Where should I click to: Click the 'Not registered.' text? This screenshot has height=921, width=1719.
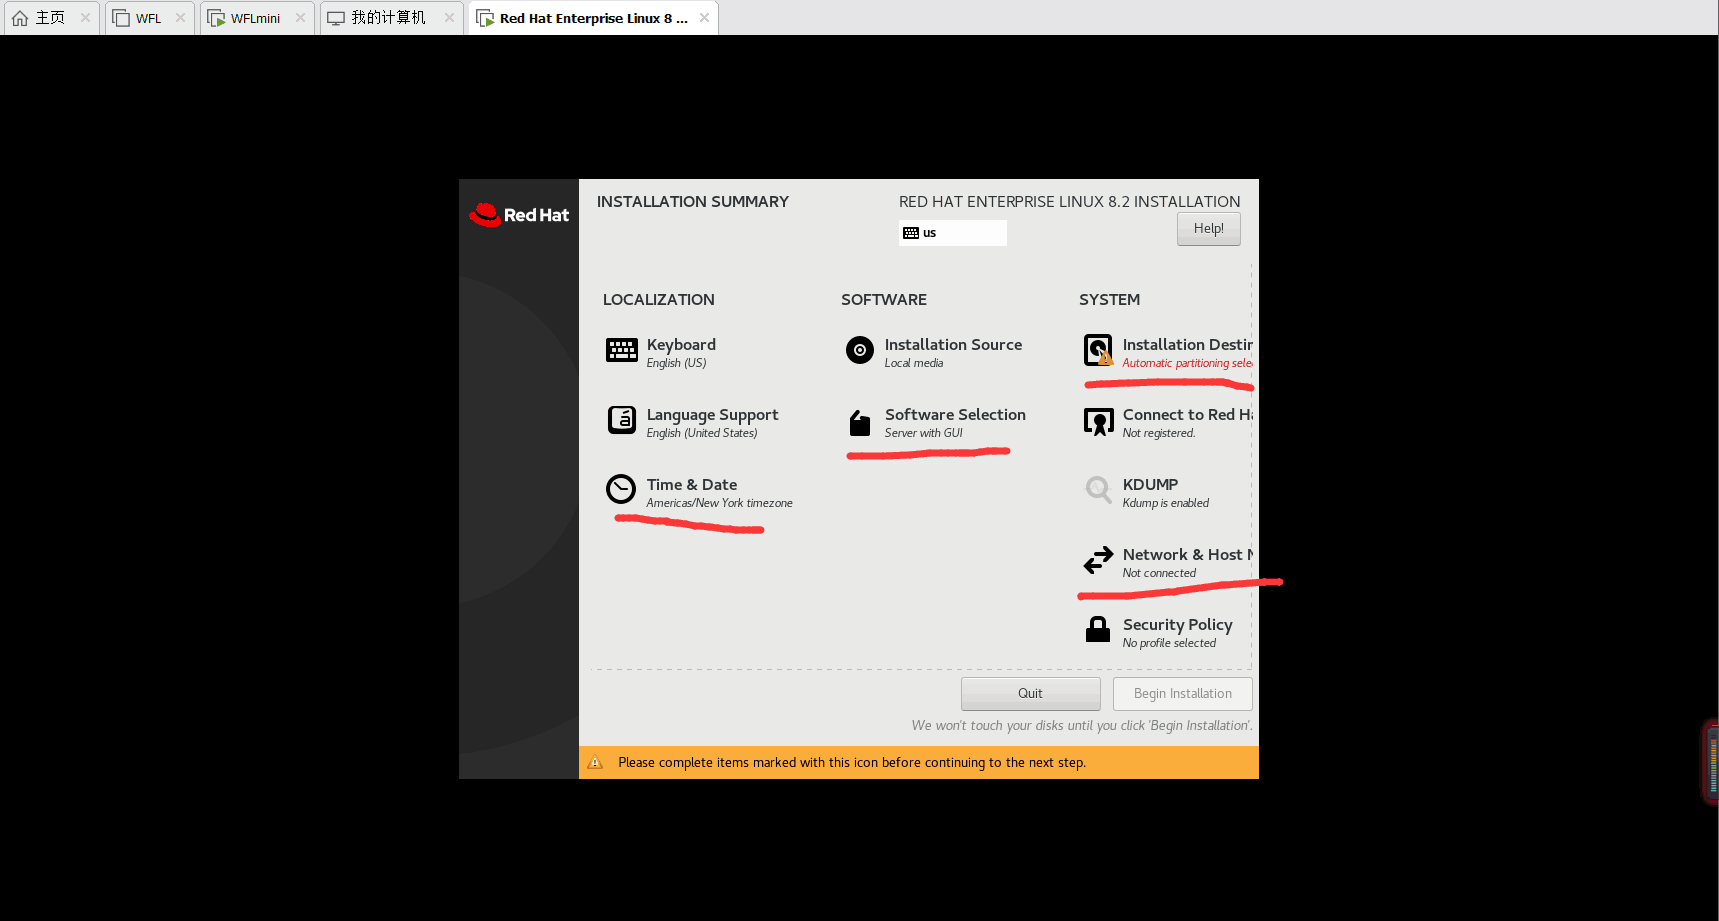(1158, 433)
